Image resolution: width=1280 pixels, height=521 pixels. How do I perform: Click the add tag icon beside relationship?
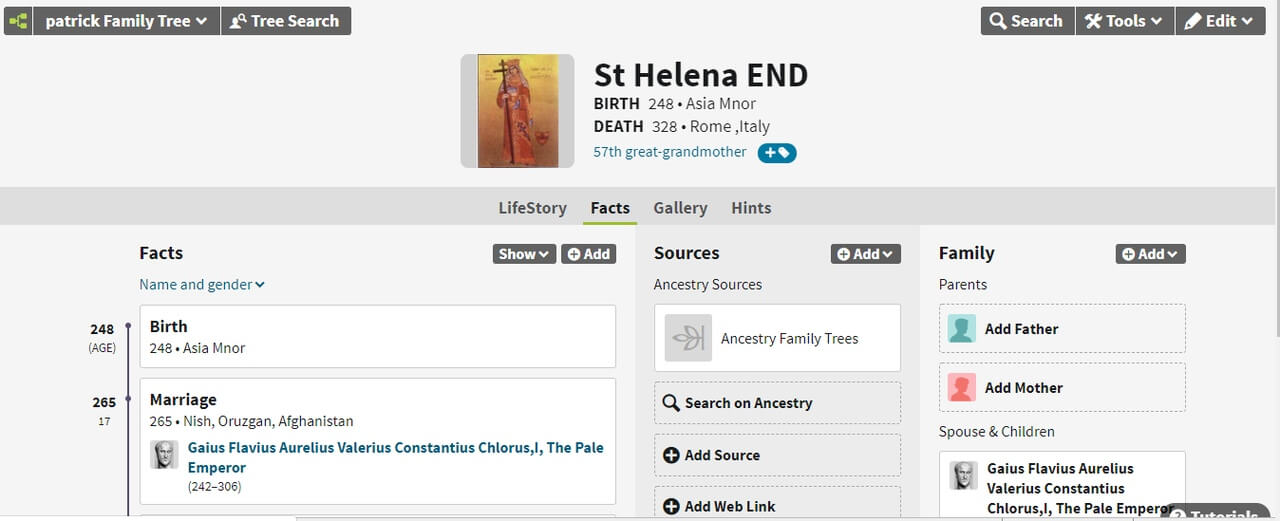click(x=776, y=153)
